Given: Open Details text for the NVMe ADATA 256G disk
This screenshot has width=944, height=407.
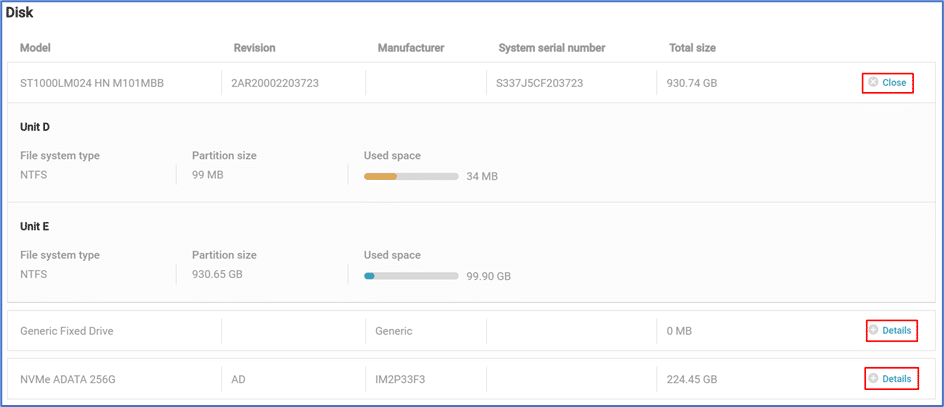Looking at the screenshot, I should tap(896, 379).
